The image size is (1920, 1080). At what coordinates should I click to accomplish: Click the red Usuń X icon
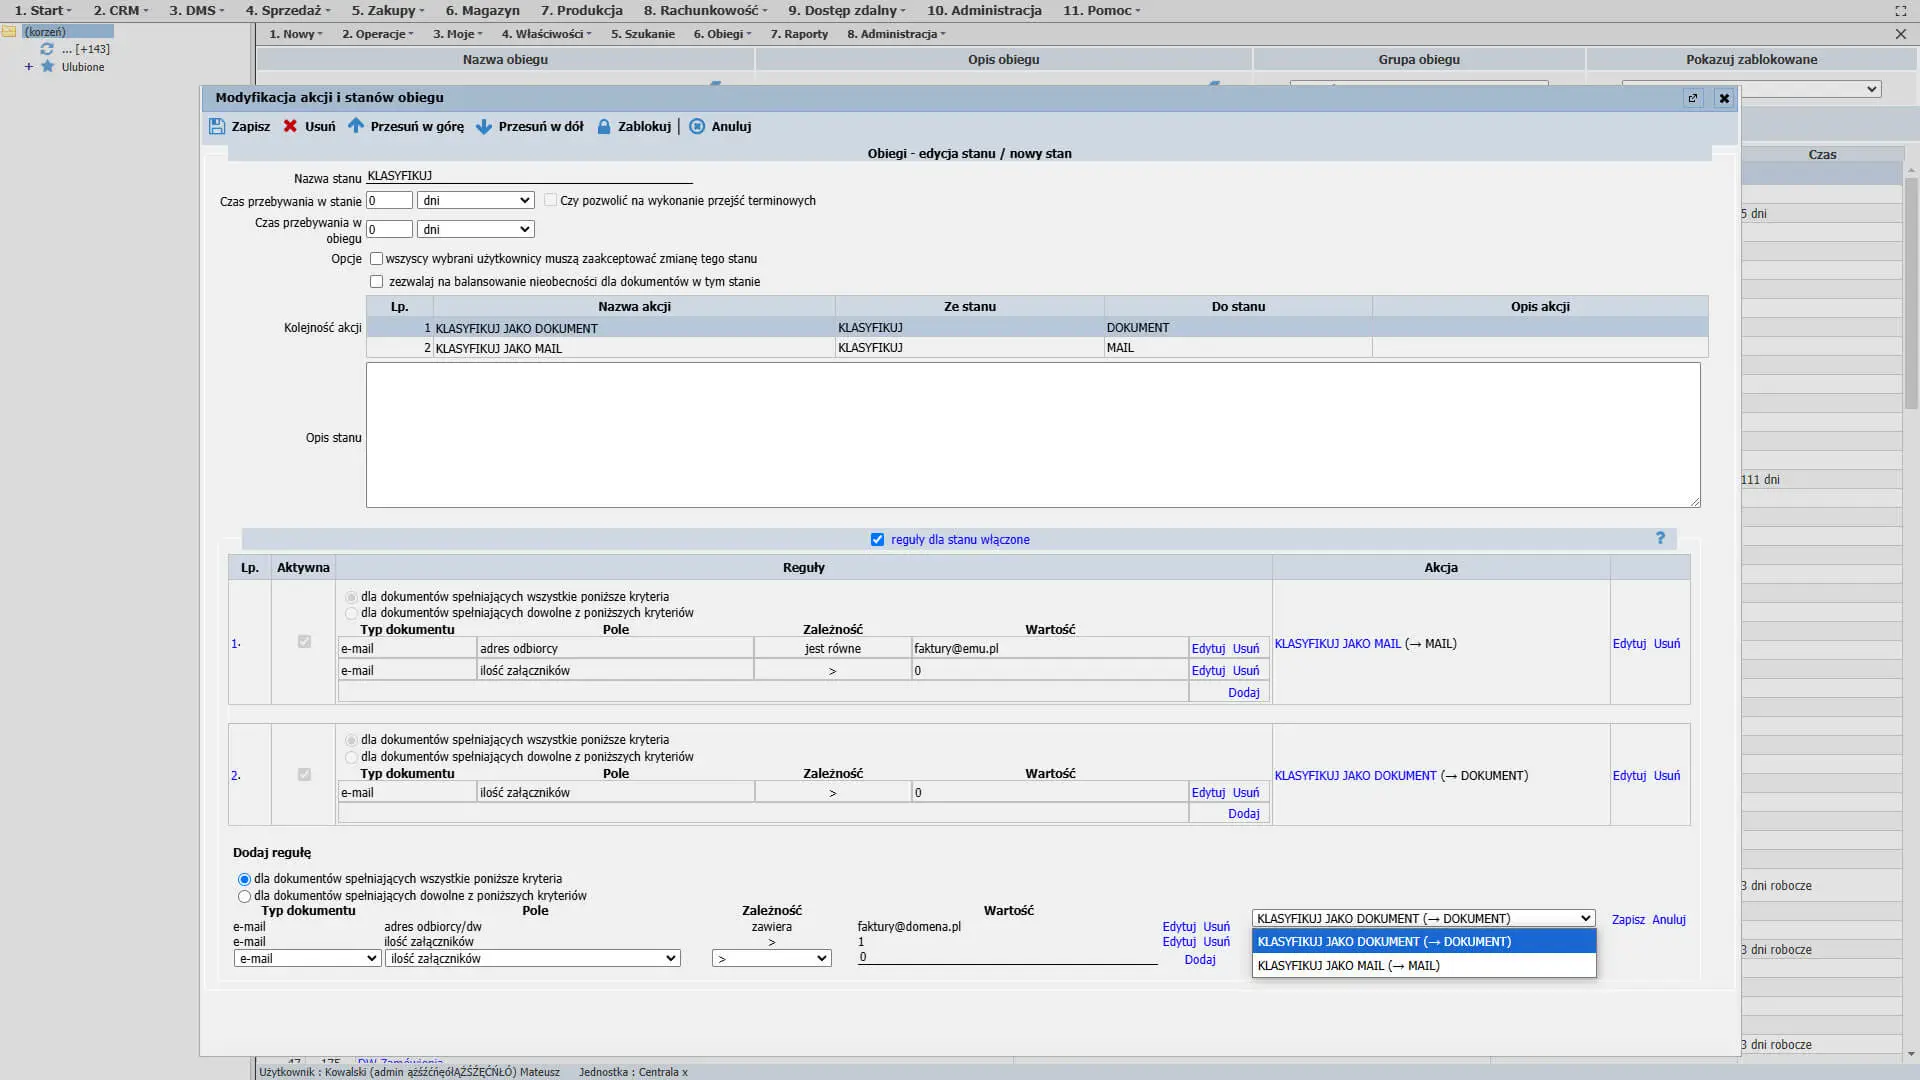click(x=290, y=126)
